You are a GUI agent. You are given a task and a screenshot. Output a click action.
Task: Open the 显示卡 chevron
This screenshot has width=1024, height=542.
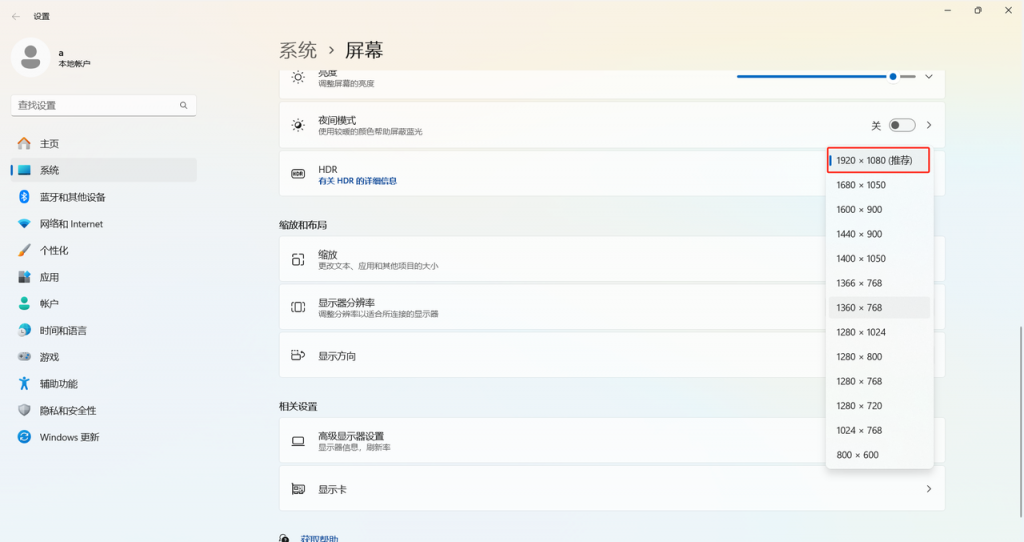[929, 488]
